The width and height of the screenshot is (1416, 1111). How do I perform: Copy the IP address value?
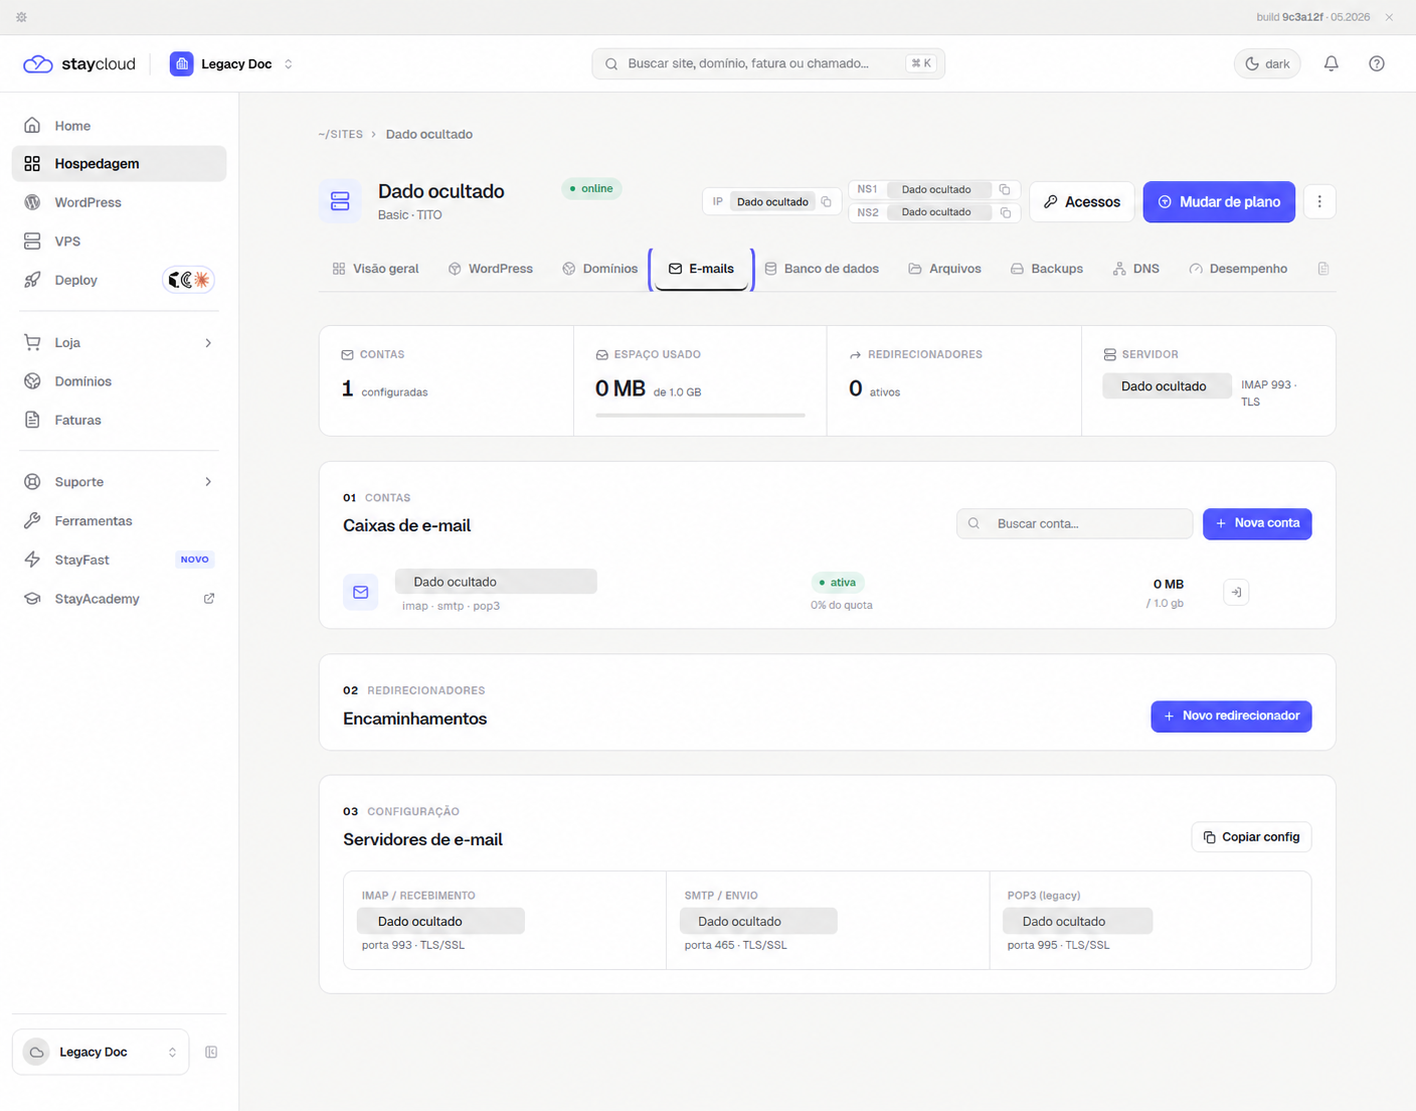coord(826,202)
